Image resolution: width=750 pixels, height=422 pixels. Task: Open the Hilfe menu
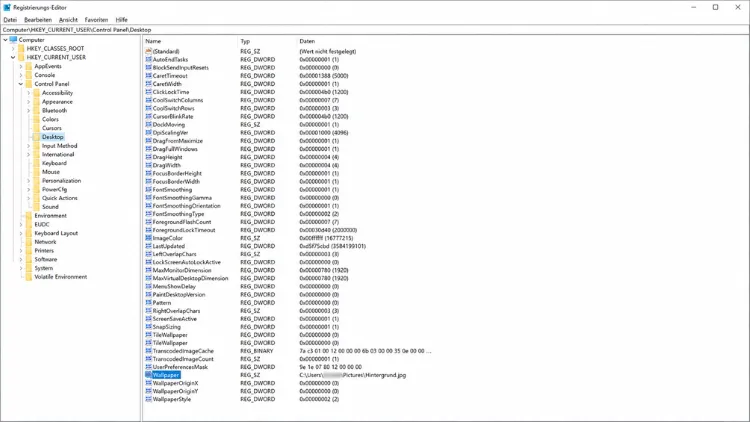121,20
